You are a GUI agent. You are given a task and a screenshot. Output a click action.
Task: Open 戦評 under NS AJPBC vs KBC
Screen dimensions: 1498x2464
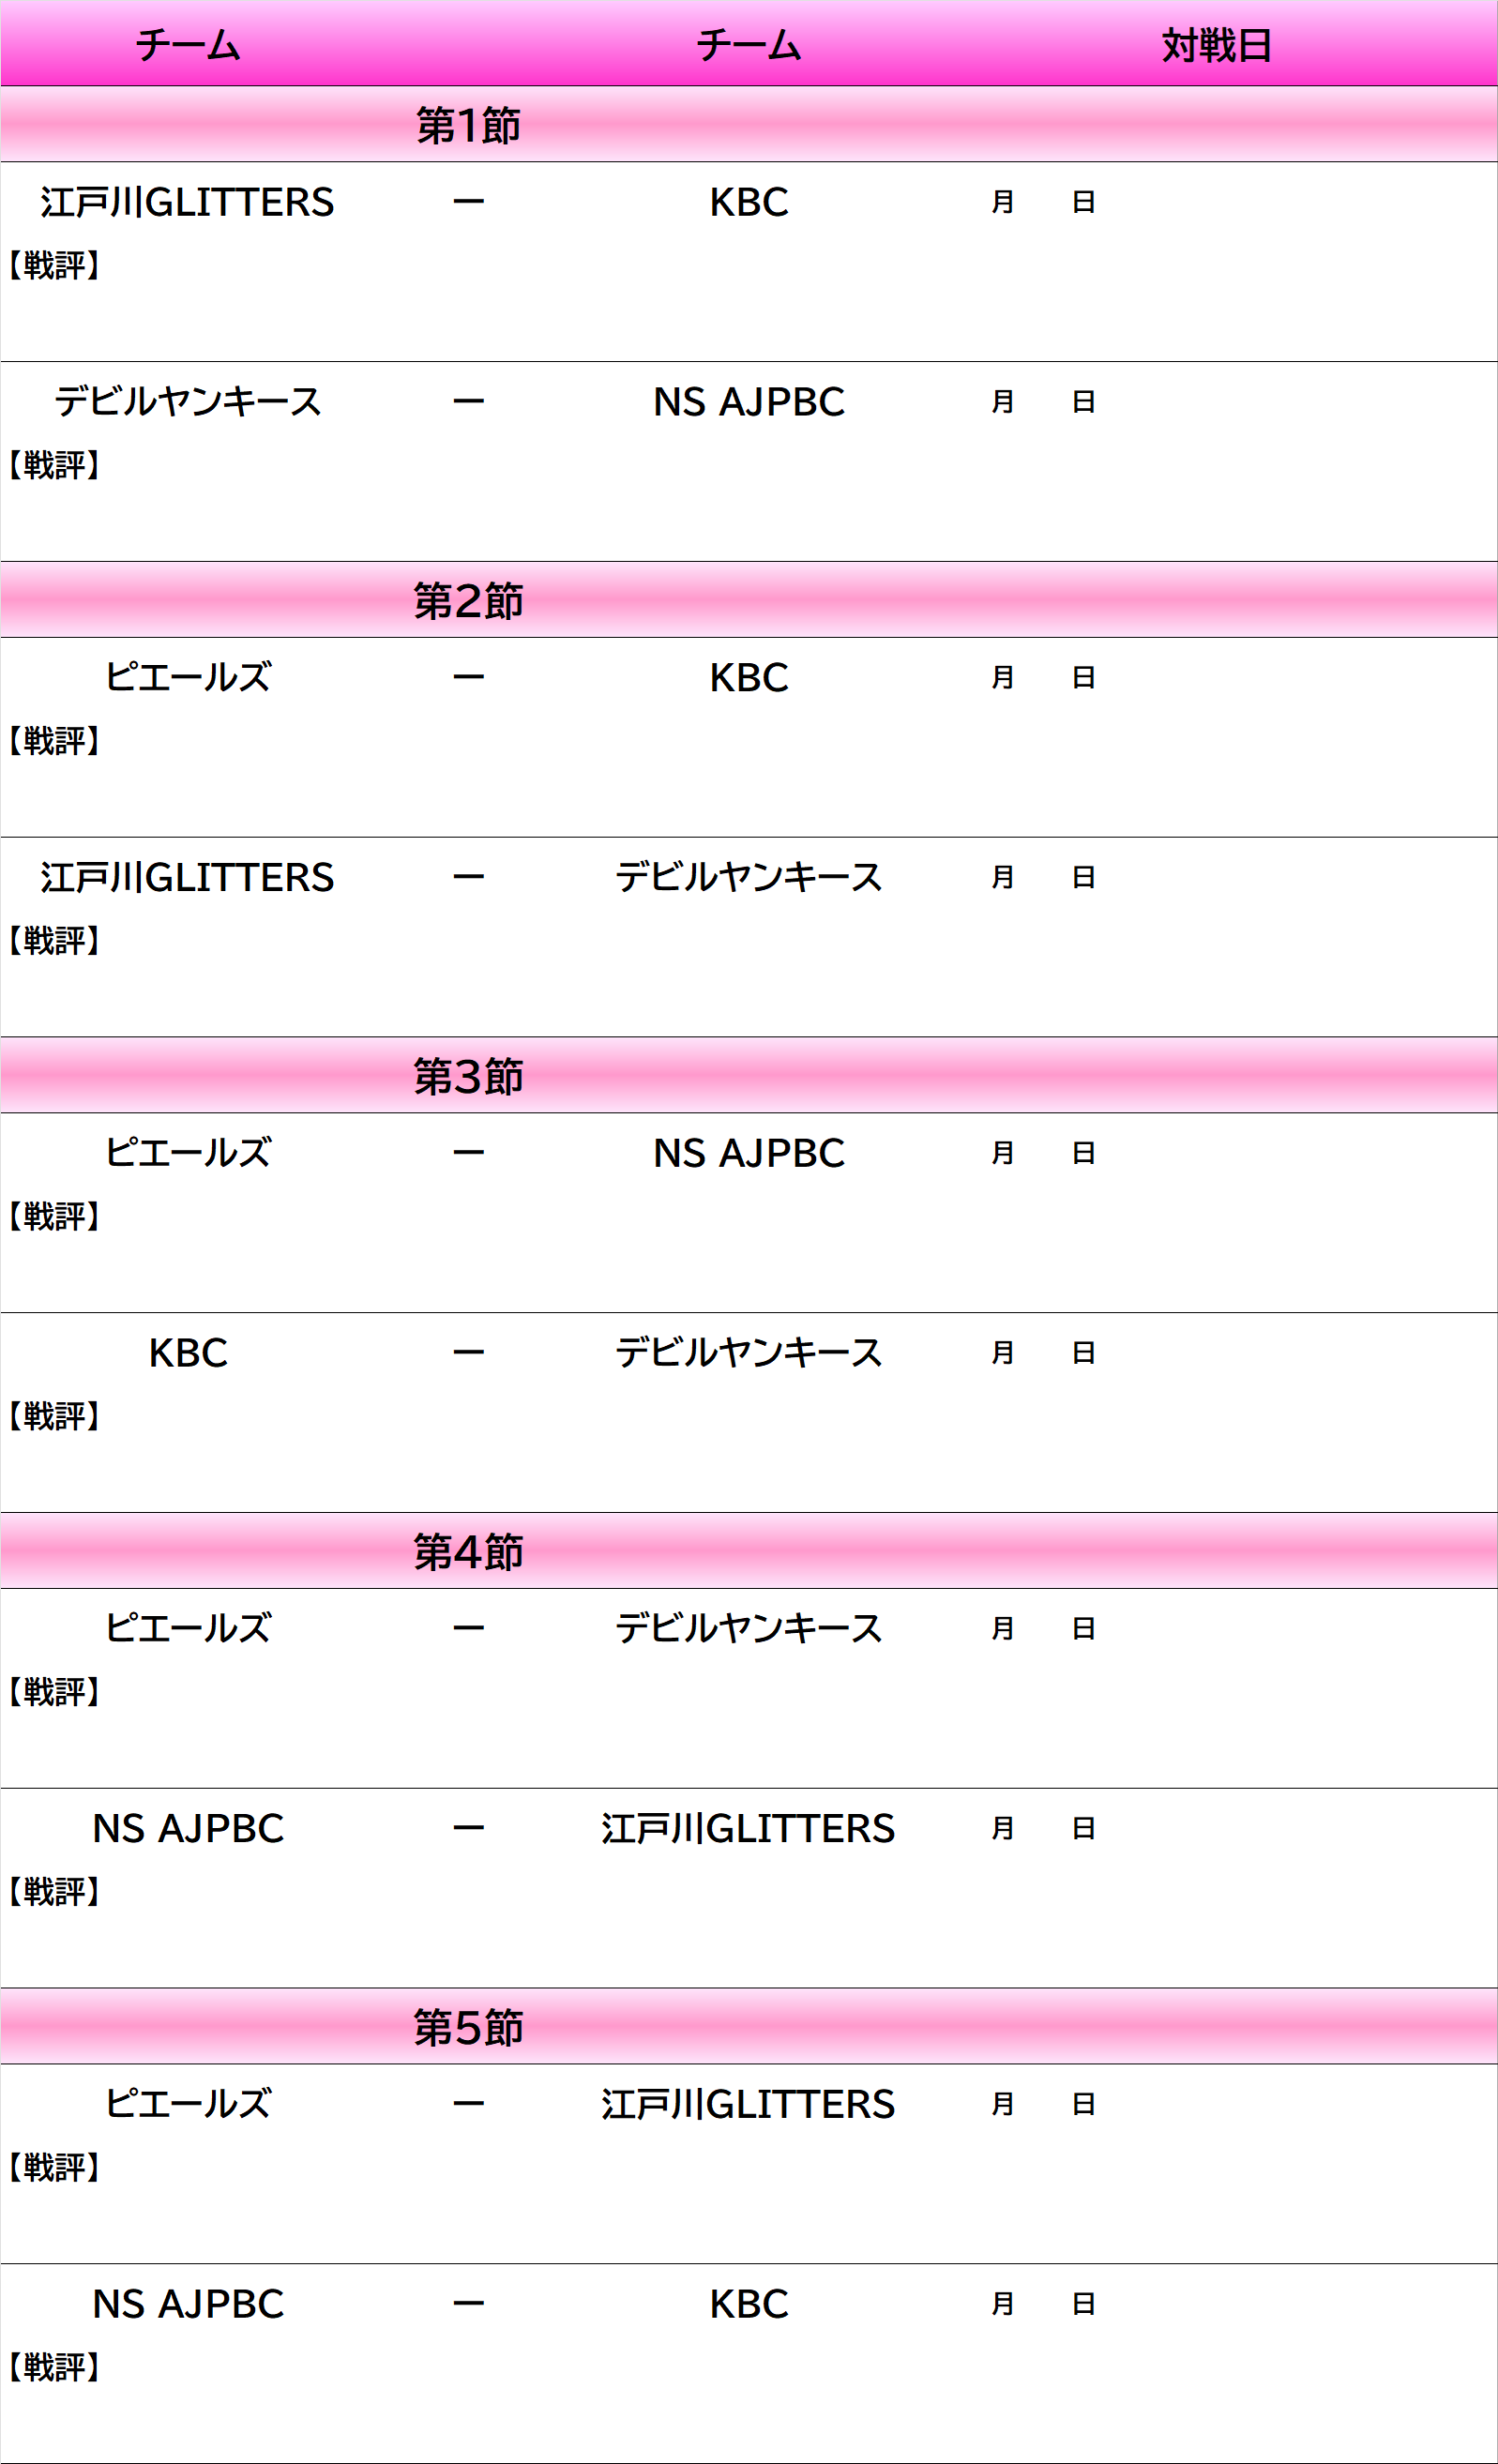pyautogui.click(x=54, y=2368)
